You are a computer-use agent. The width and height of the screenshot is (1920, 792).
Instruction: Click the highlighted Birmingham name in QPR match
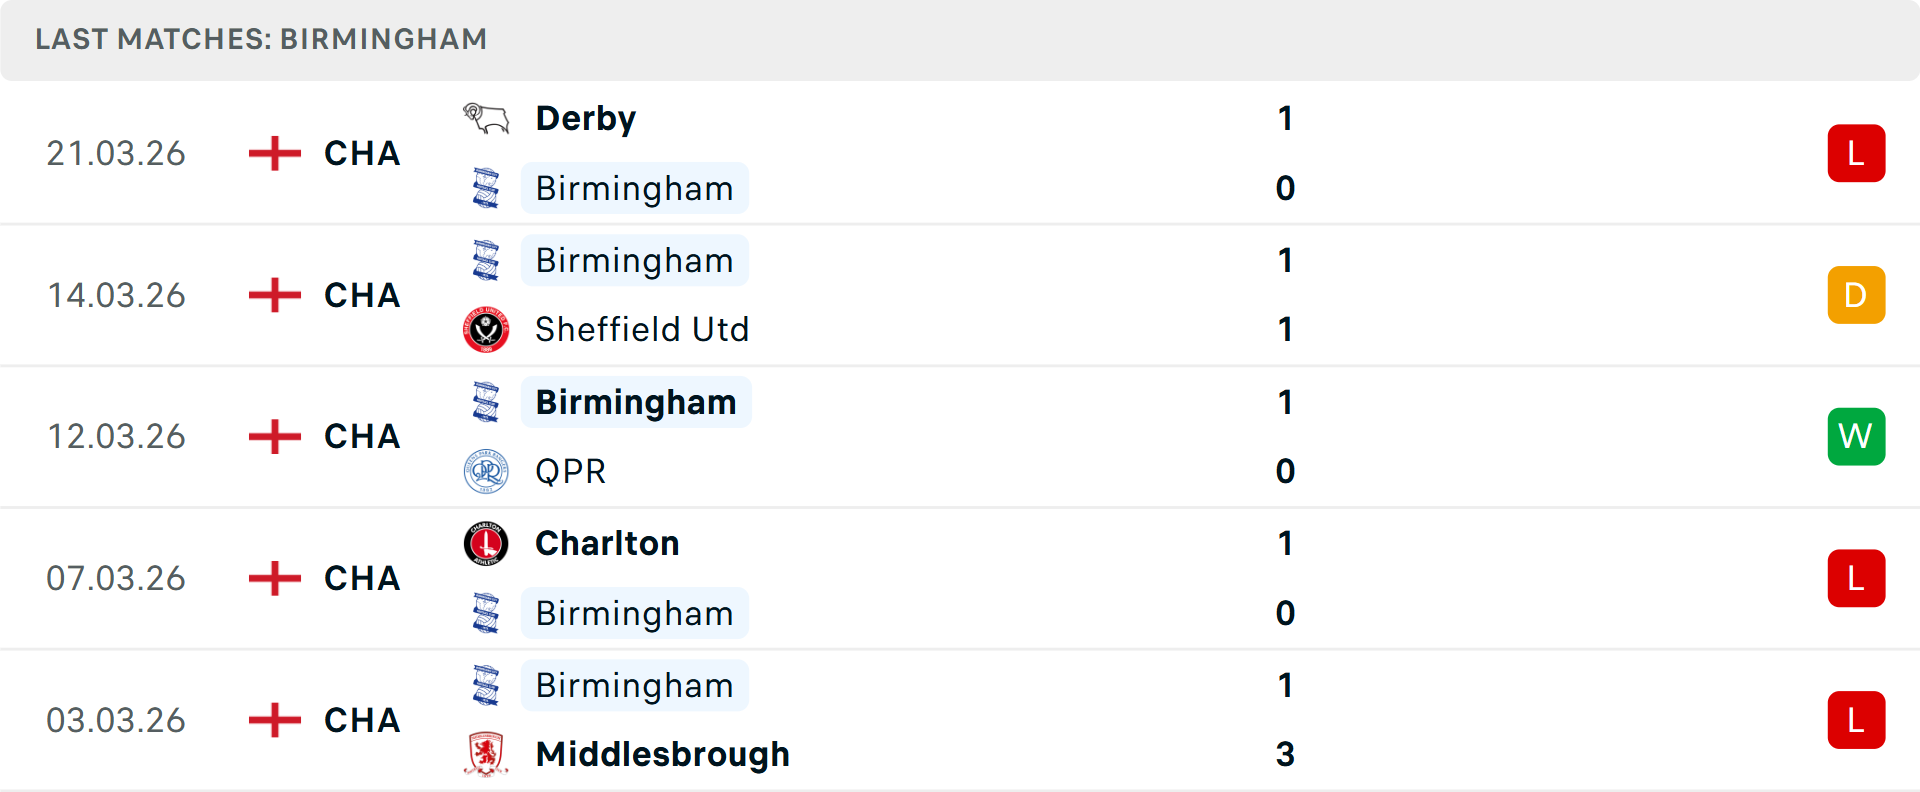pos(635,402)
